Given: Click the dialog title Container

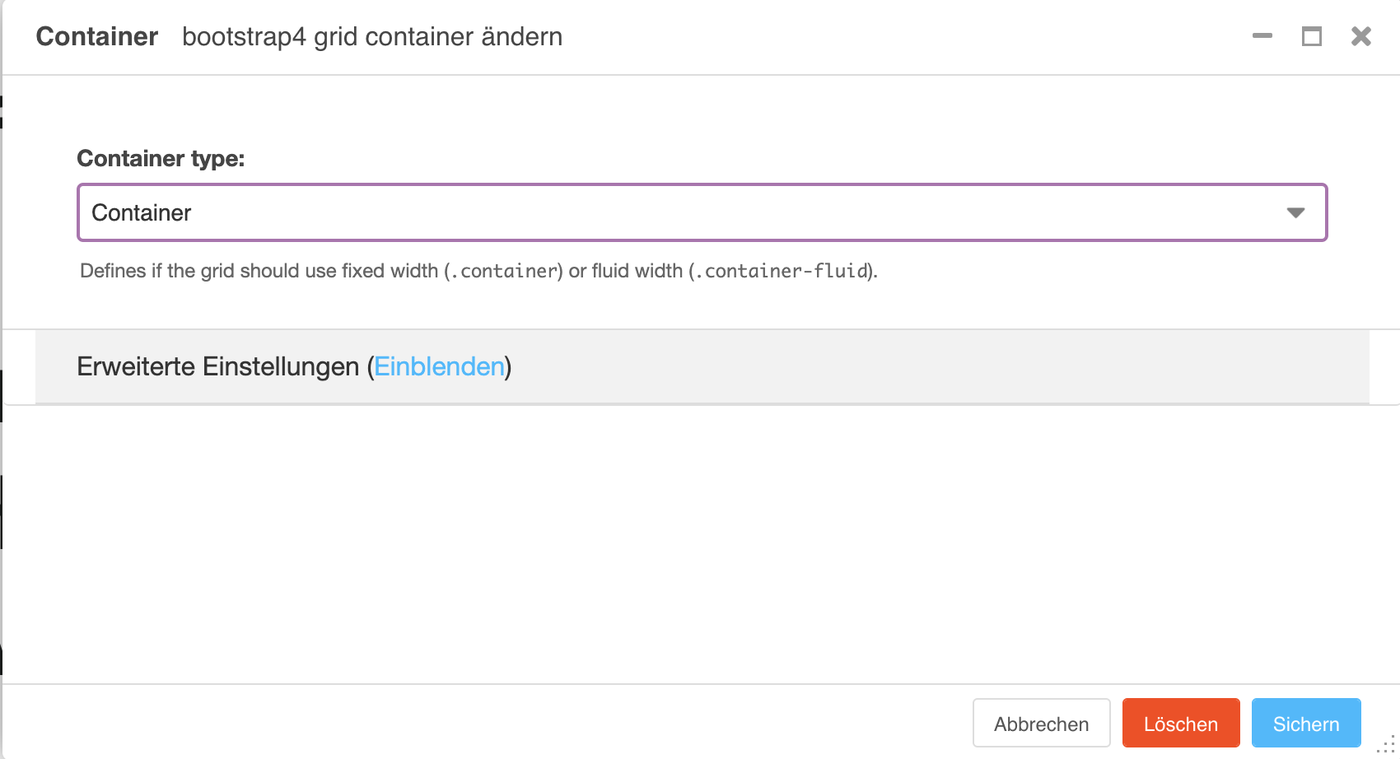Looking at the screenshot, I should pyautogui.click(x=96, y=36).
